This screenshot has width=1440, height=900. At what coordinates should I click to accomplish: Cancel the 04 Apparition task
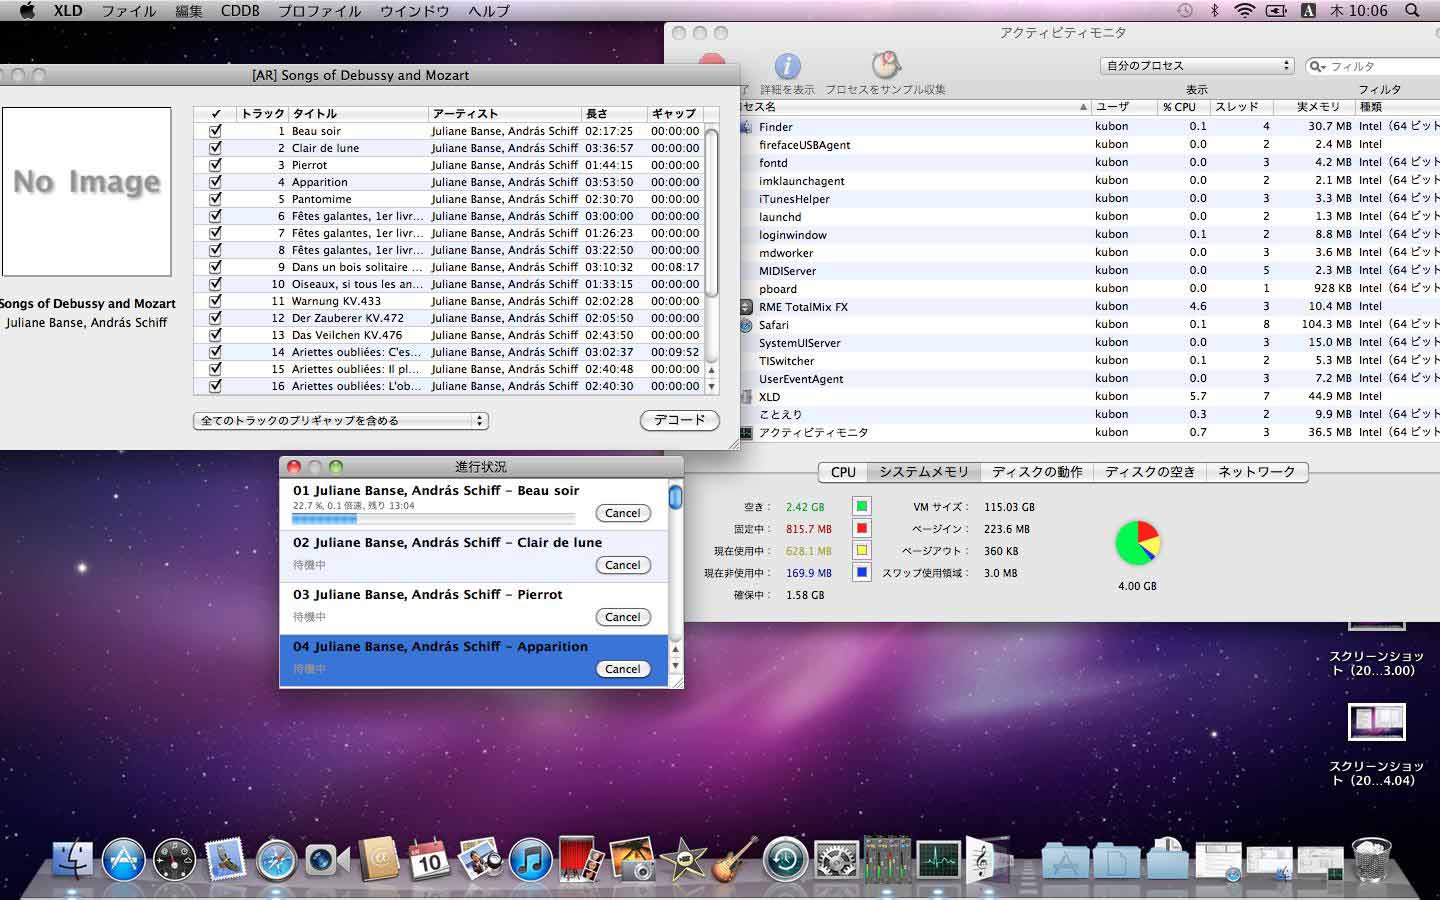622,669
